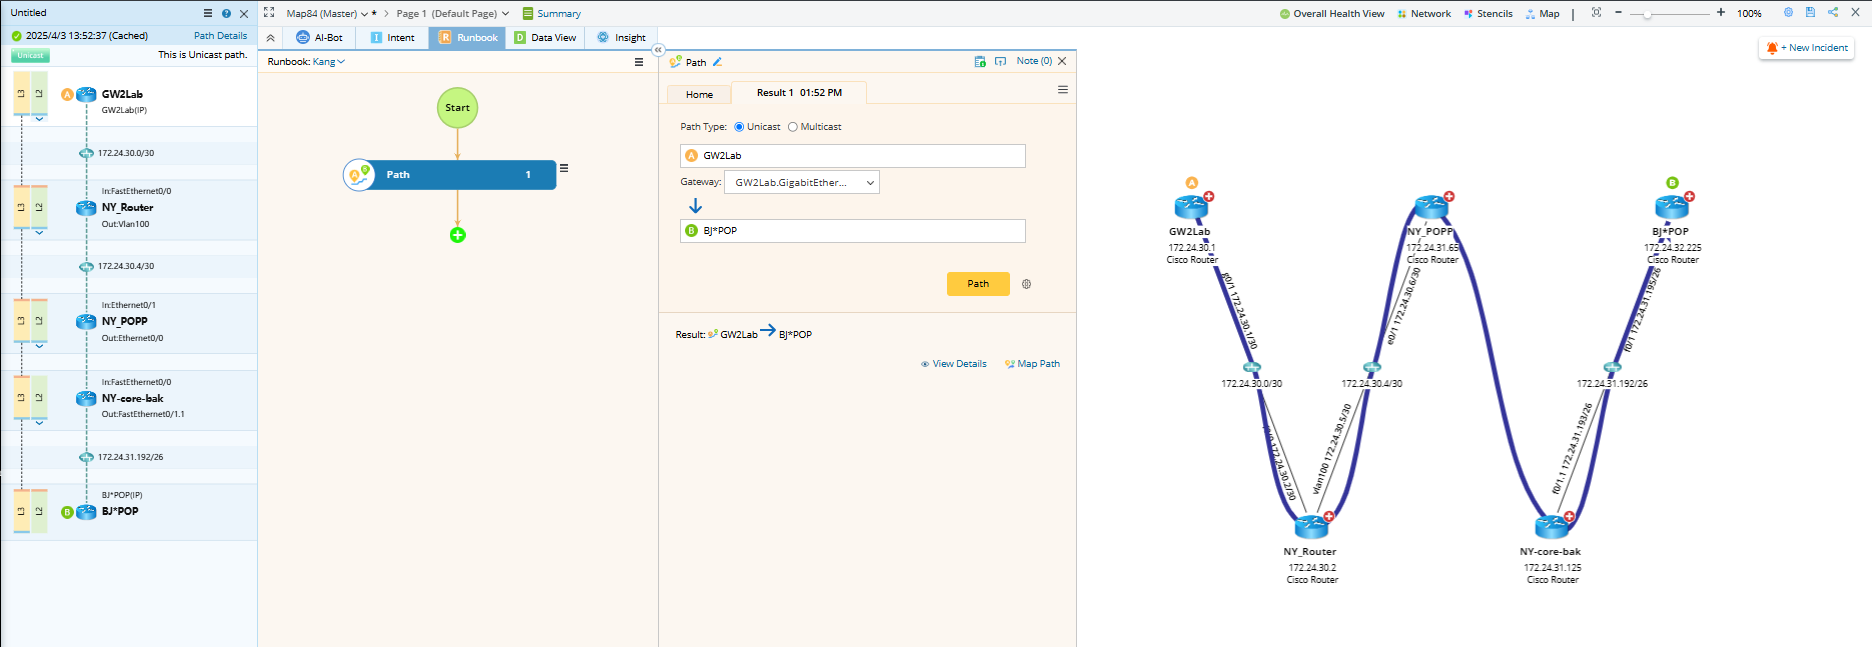
Task: Adjust the map zoom slider
Action: tap(1647, 14)
